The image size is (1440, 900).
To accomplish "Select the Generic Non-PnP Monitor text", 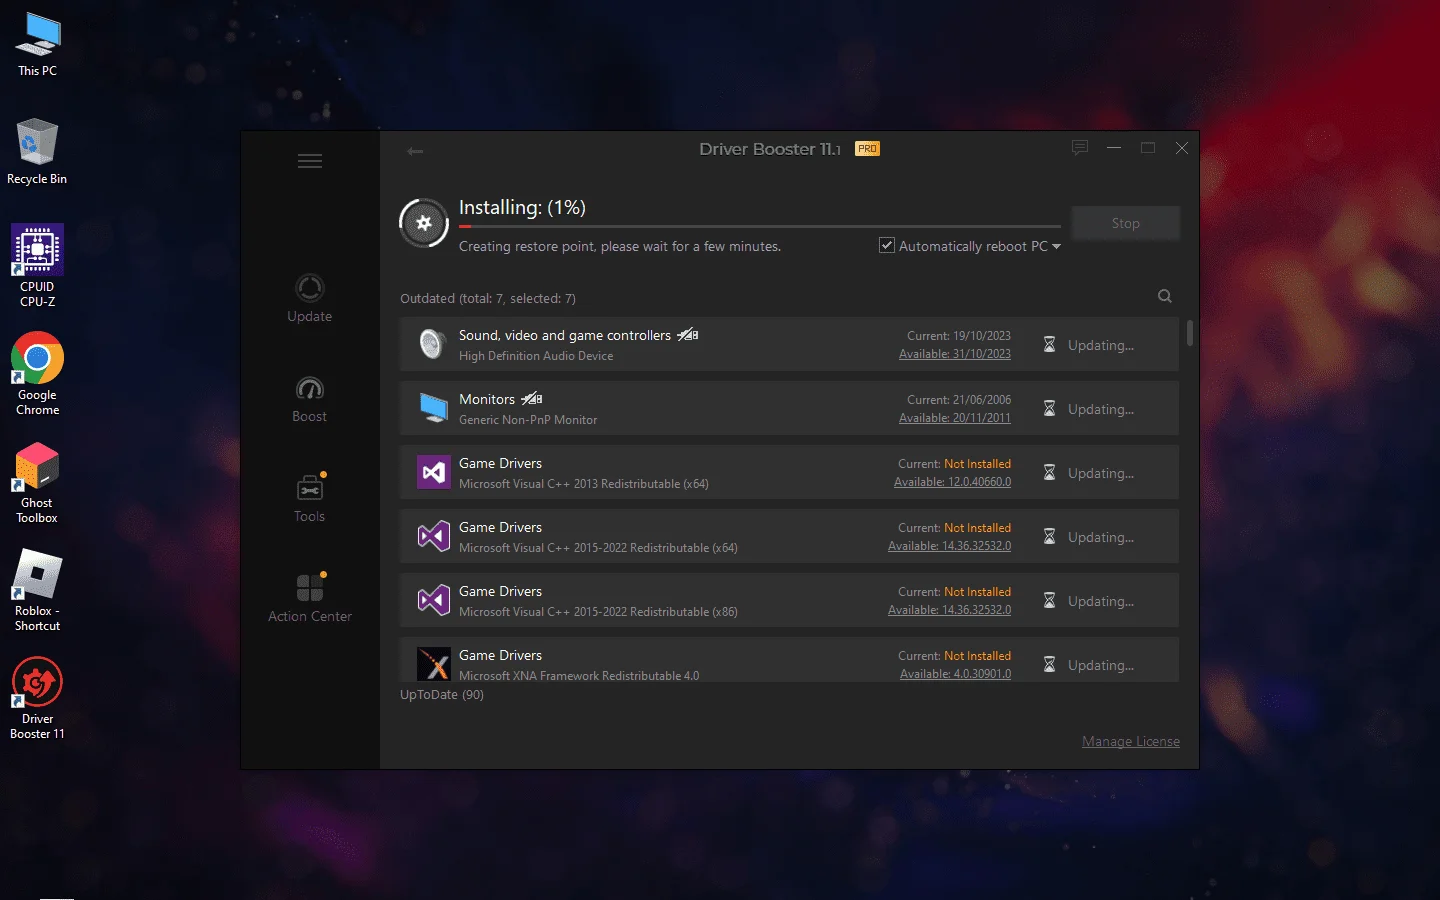I will point(528,420).
